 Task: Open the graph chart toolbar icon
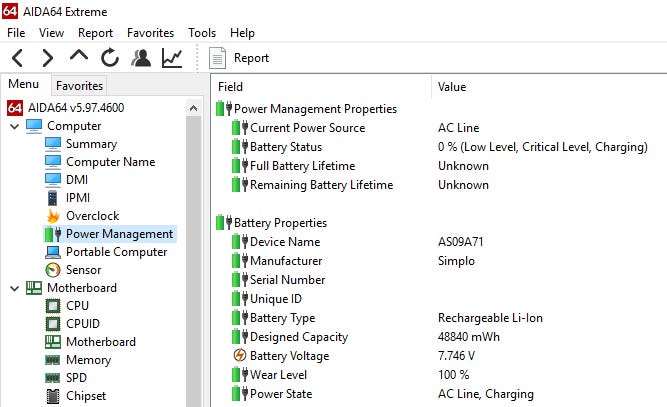pos(172,58)
